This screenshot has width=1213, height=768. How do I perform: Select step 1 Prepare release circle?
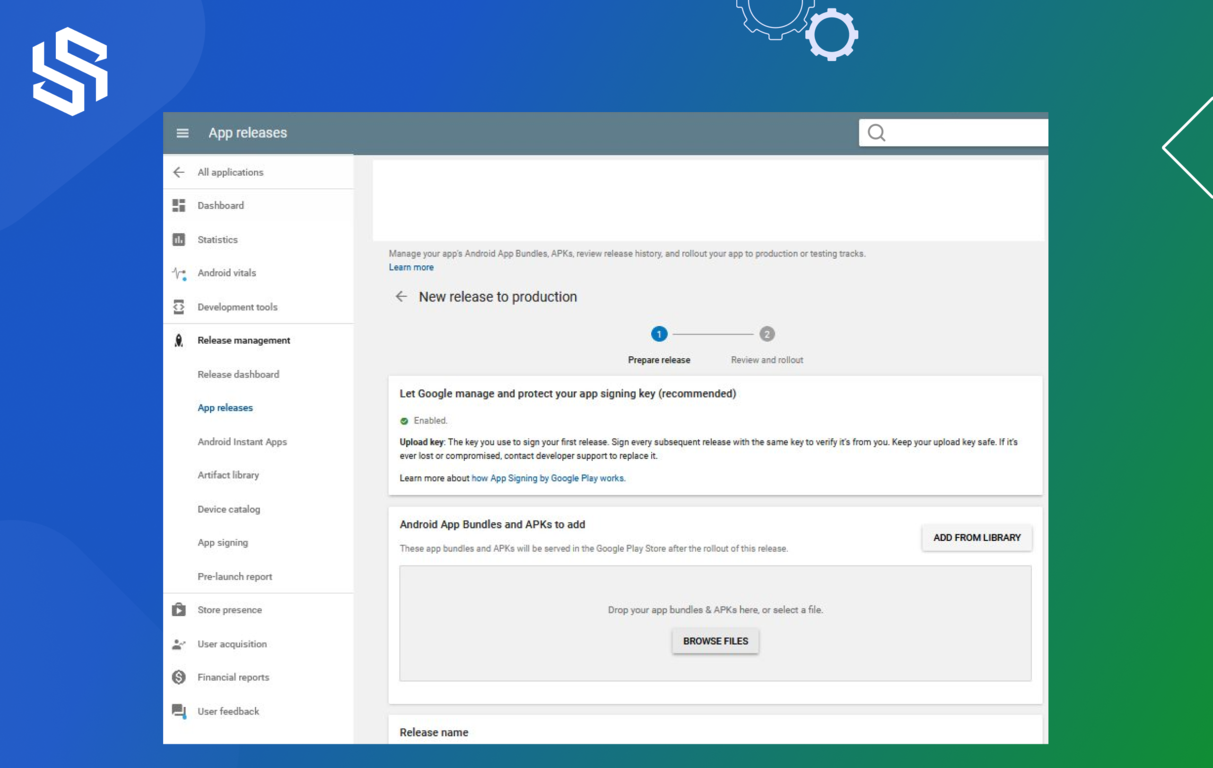[659, 334]
